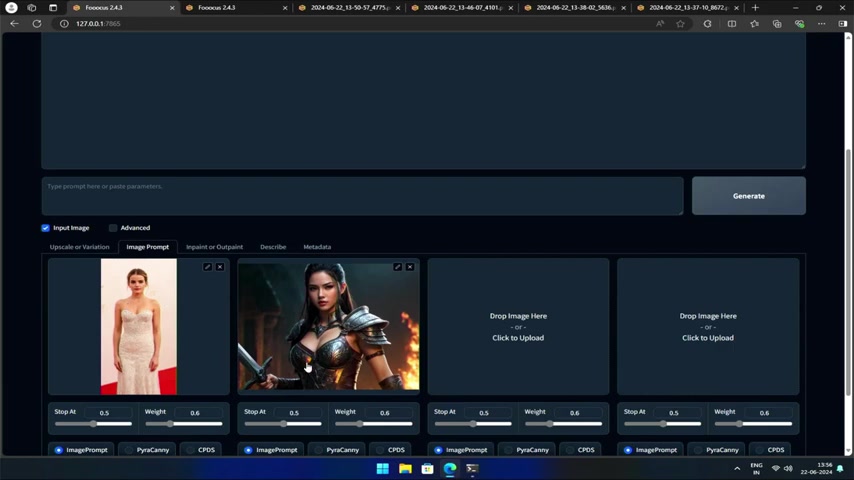
Task: Select PyraCanny radio for first image
Action: pos(129,450)
